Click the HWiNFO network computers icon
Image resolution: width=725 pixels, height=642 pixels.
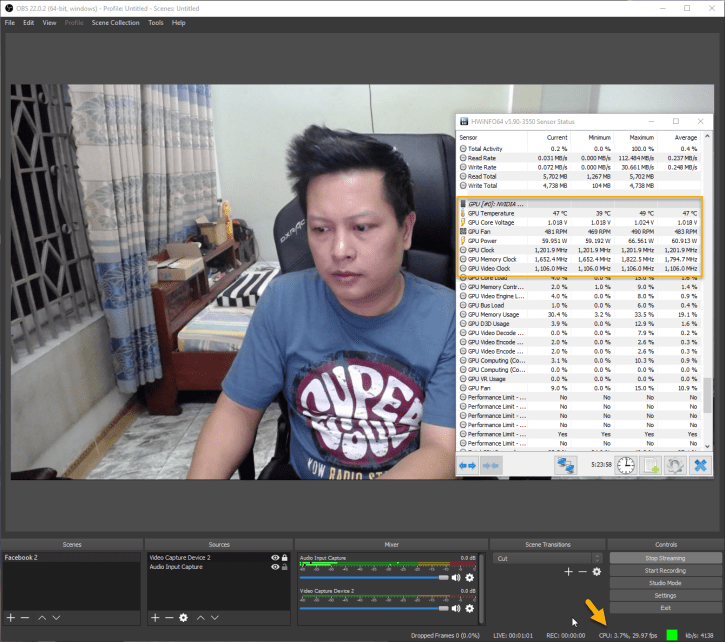coord(566,465)
